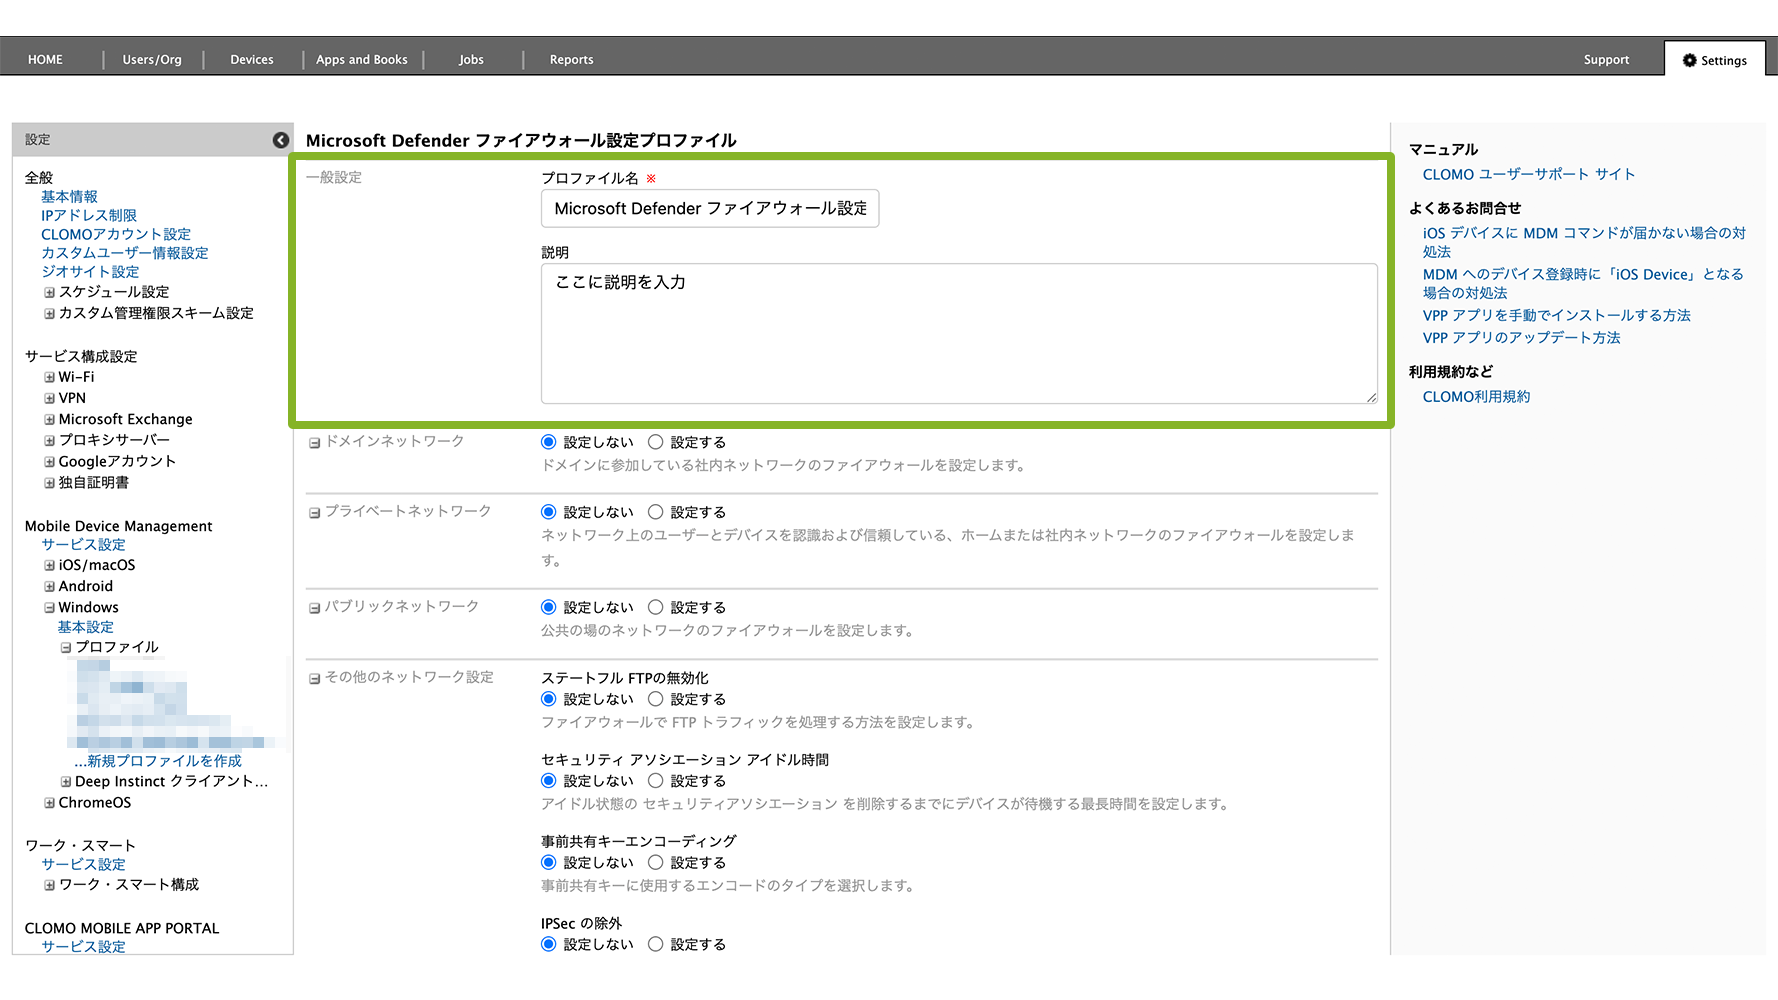Collapse the 設定 sidebar with arrow icon
The width and height of the screenshot is (1778, 1000).
click(x=281, y=140)
